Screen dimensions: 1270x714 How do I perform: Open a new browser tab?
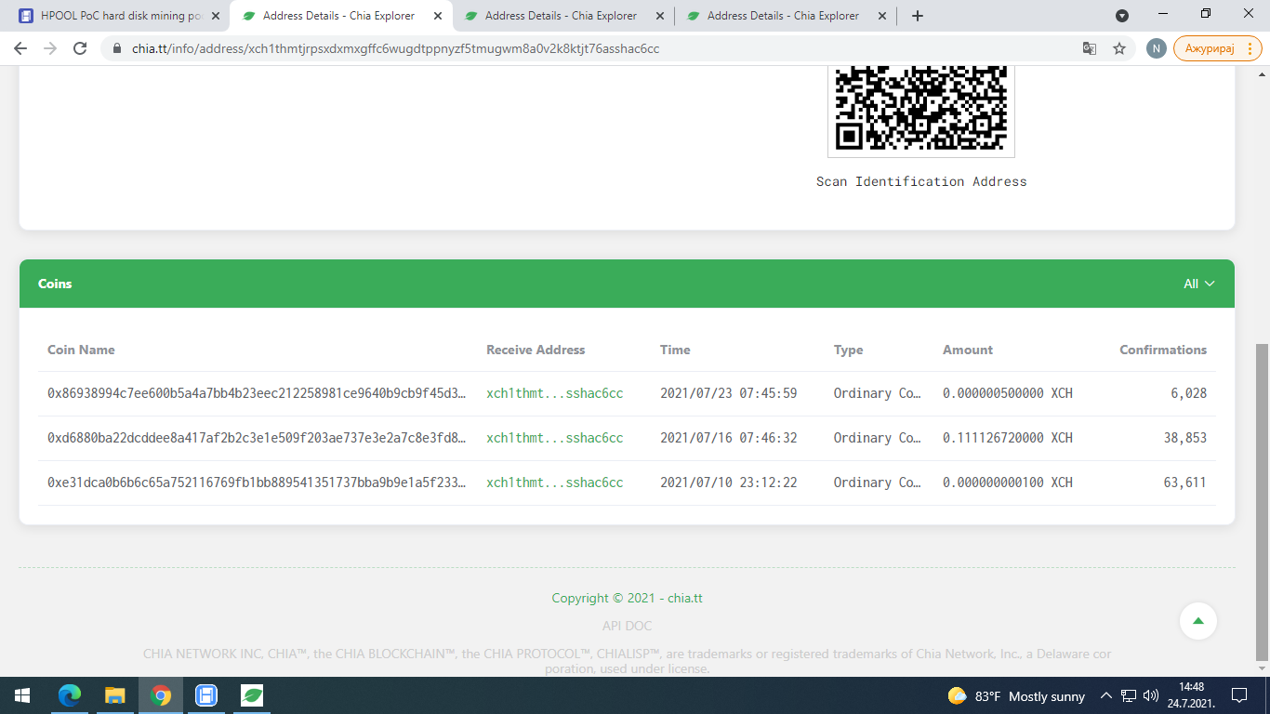(x=917, y=16)
